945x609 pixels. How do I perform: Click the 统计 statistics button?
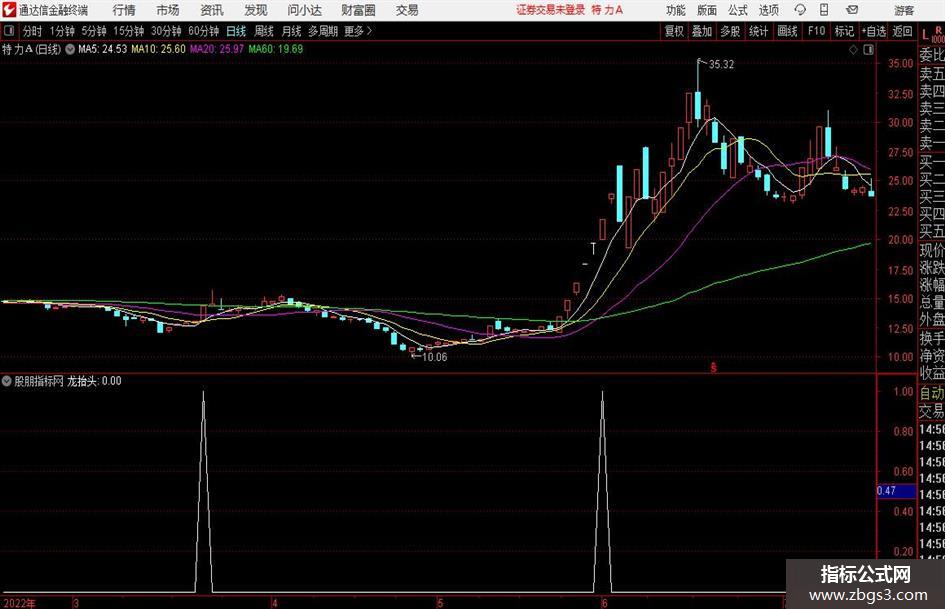pyautogui.click(x=758, y=31)
